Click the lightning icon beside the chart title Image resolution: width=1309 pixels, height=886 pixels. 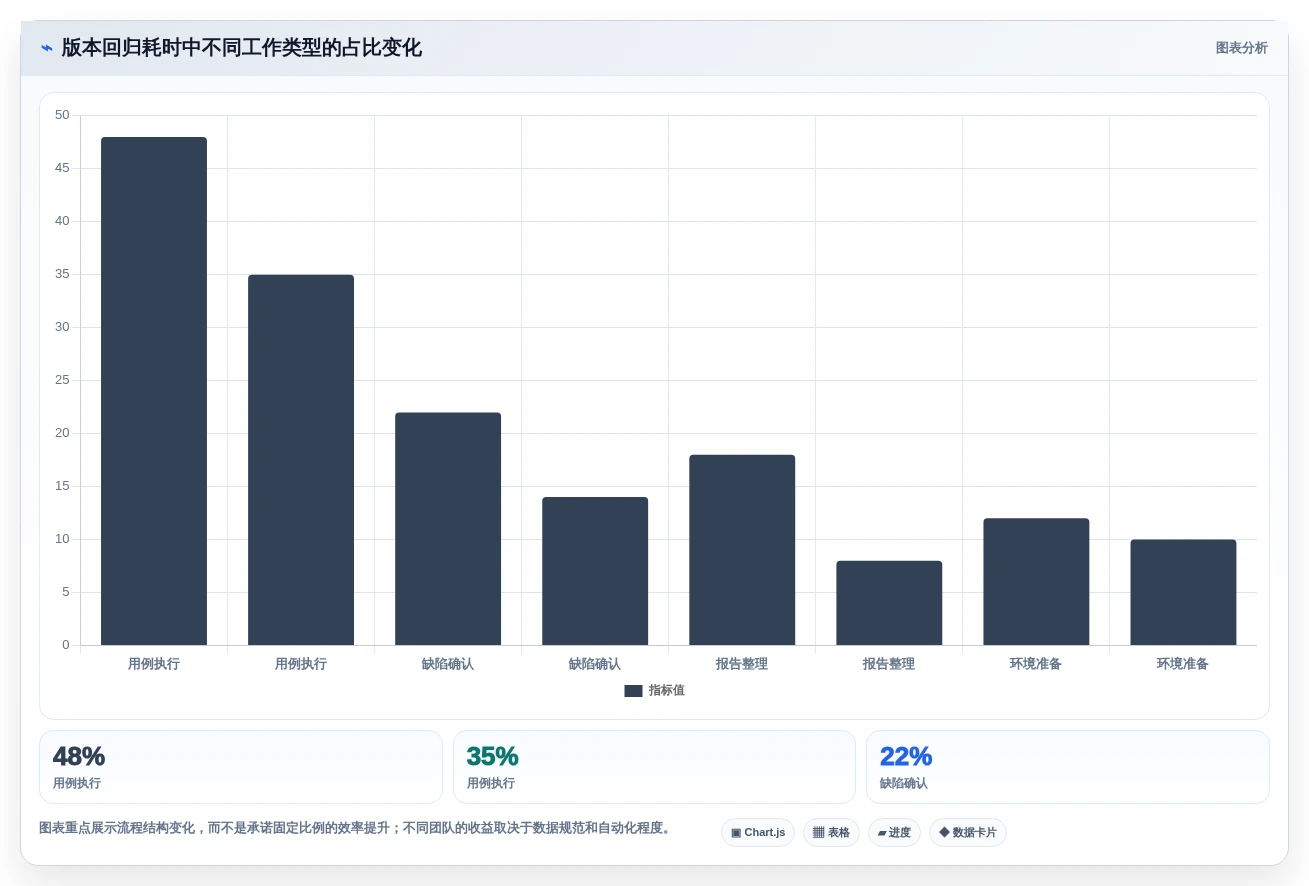click(x=46, y=48)
